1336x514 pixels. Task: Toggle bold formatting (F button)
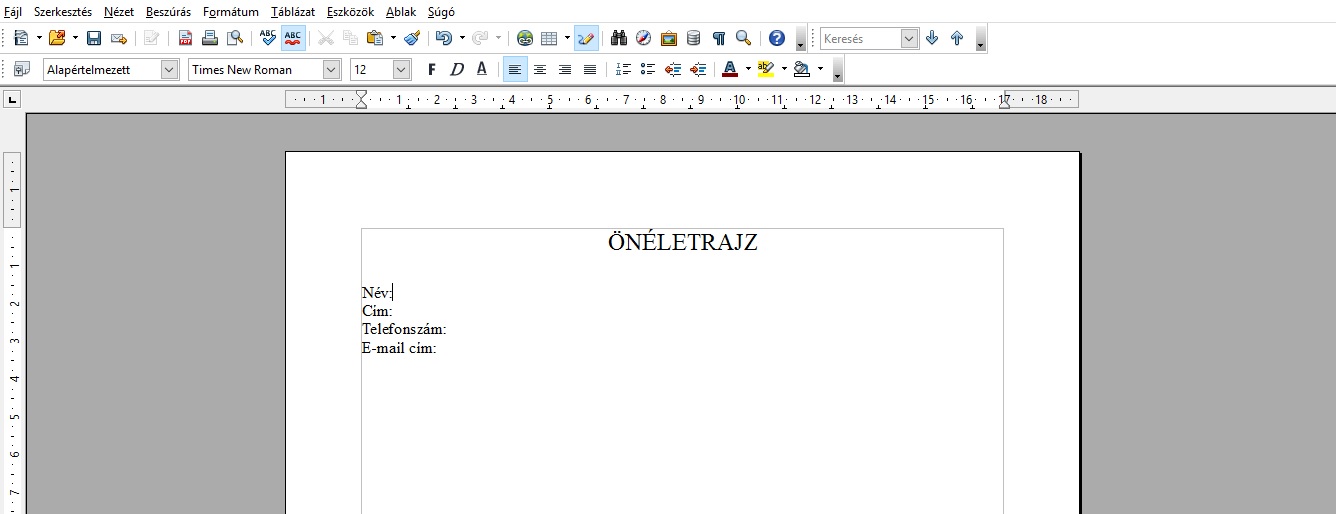coord(432,69)
